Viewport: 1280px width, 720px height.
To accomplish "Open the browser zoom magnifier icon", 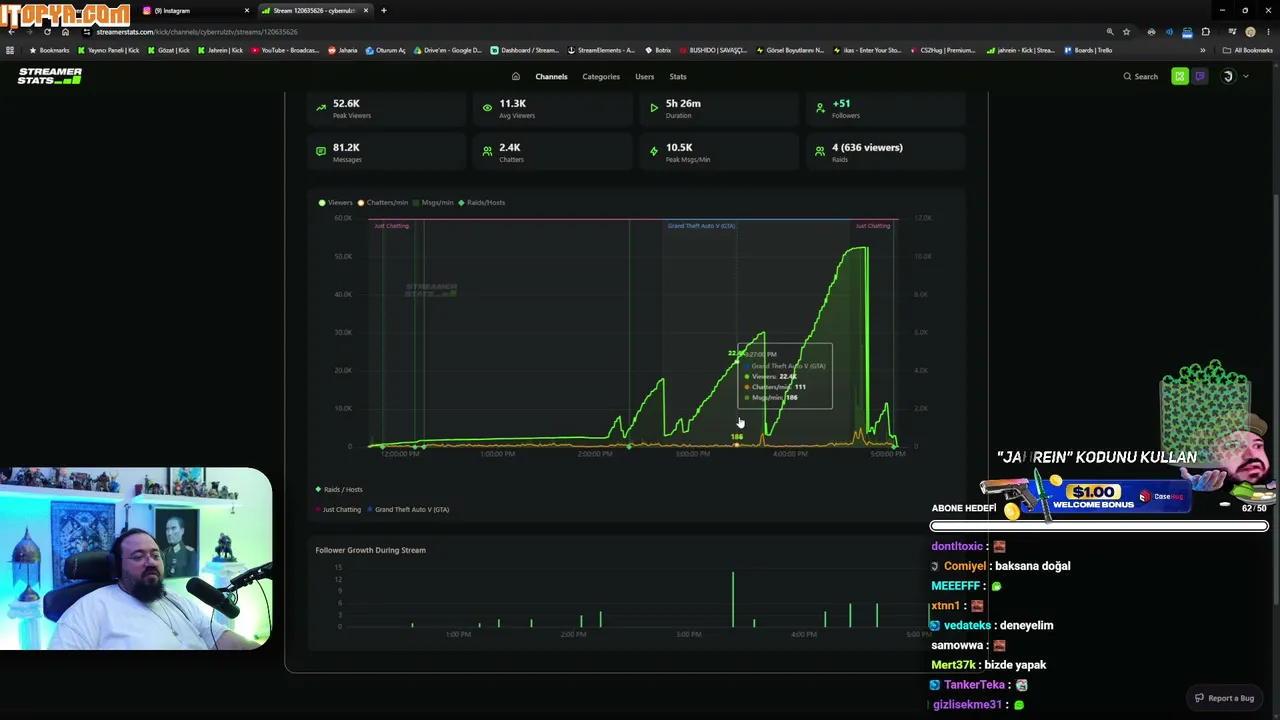I will coord(1109,32).
